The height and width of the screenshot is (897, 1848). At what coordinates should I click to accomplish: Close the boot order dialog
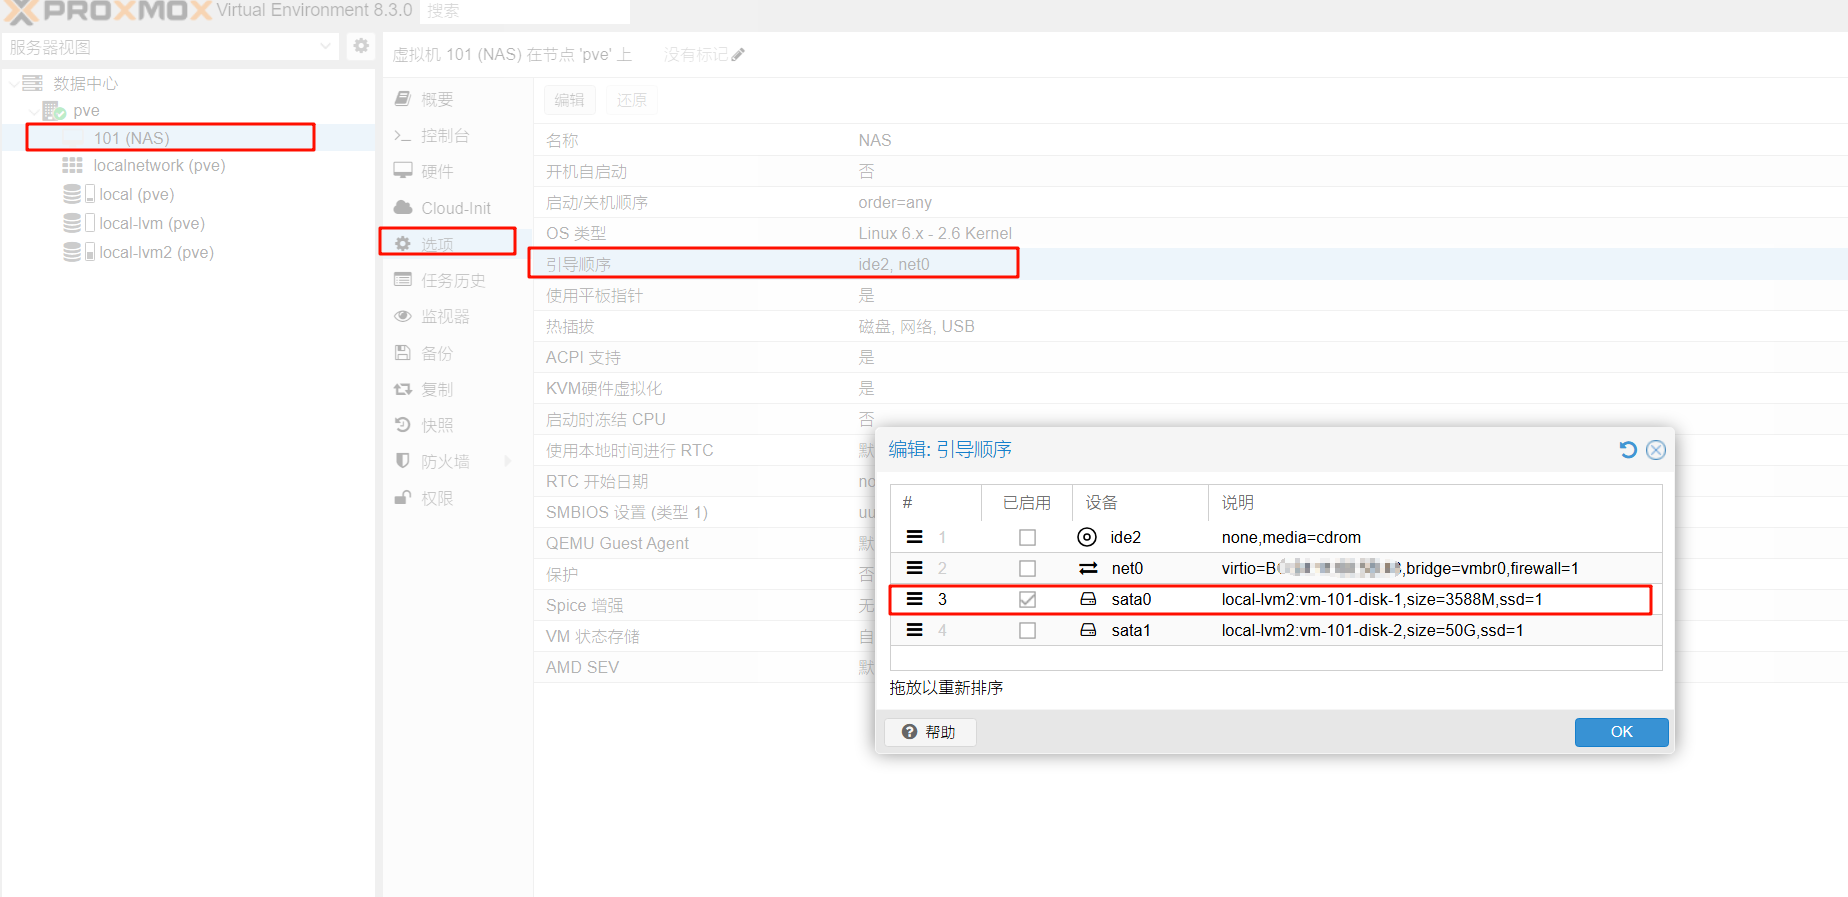pyautogui.click(x=1656, y=450)
